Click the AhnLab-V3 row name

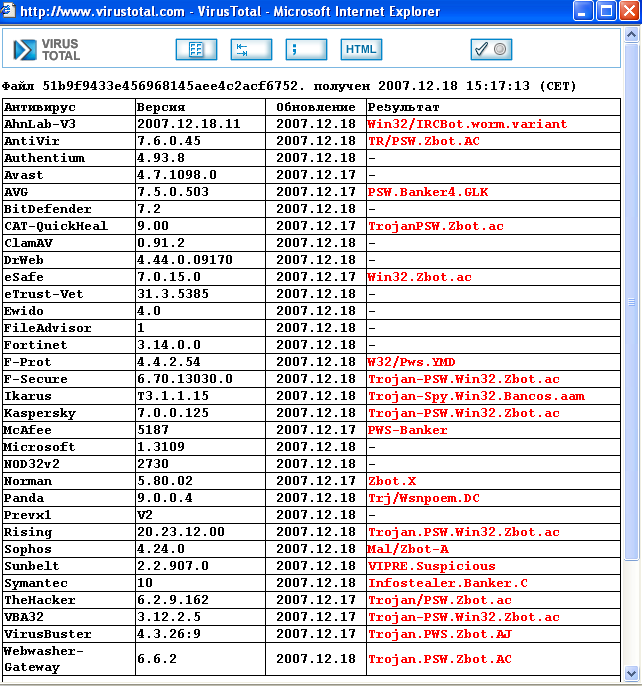[x=40, y=124]
